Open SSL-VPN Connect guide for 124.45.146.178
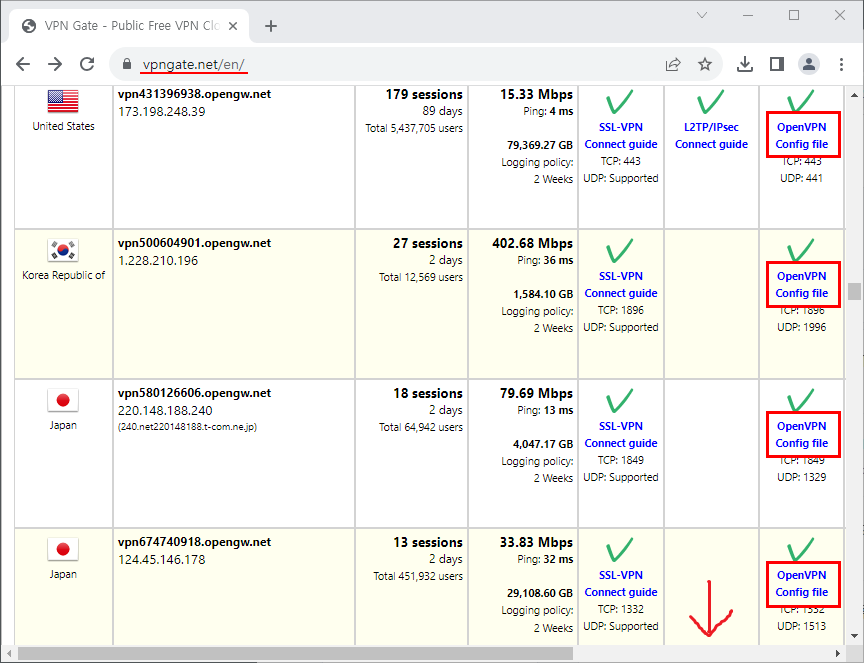 620,583
